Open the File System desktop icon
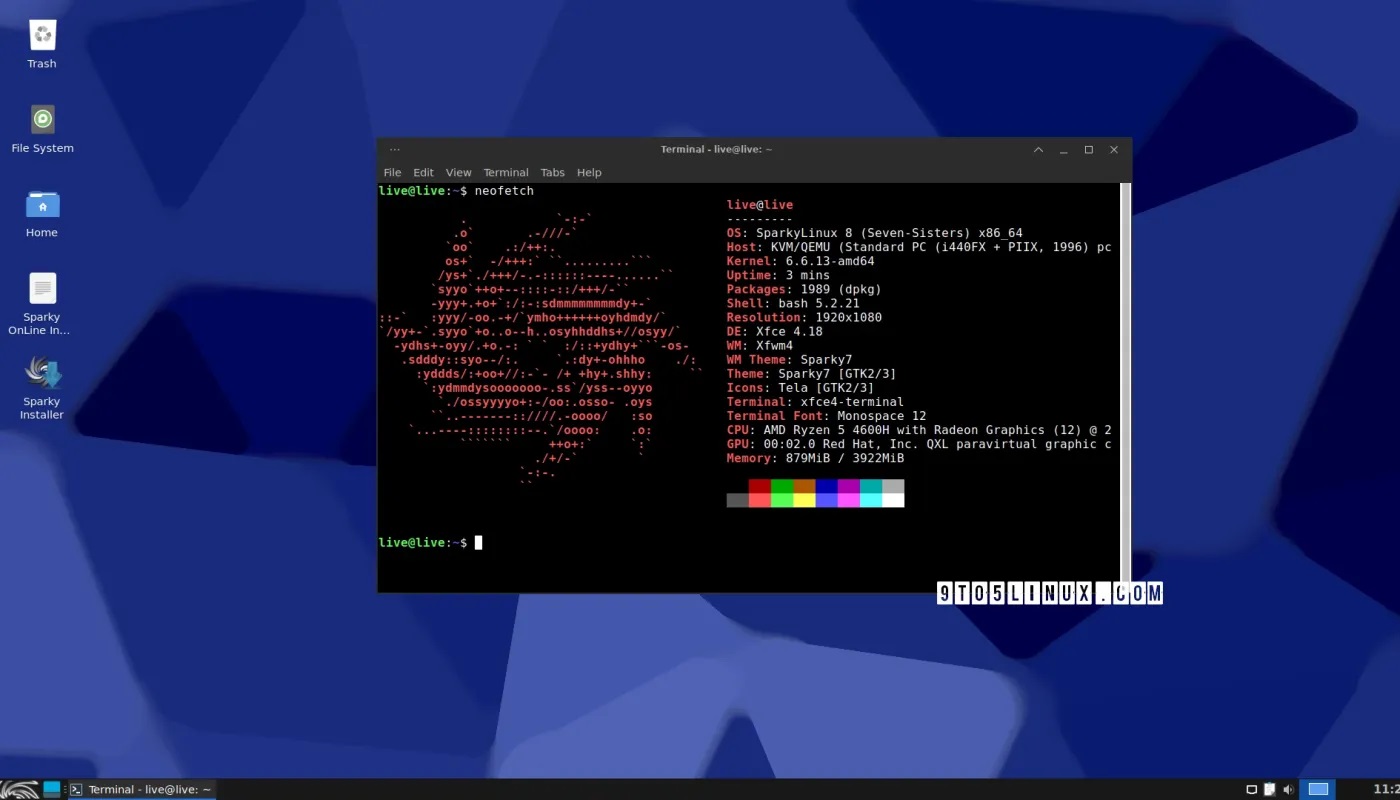The height and width of the screenshot is (800, 1400). coord(41,120)
